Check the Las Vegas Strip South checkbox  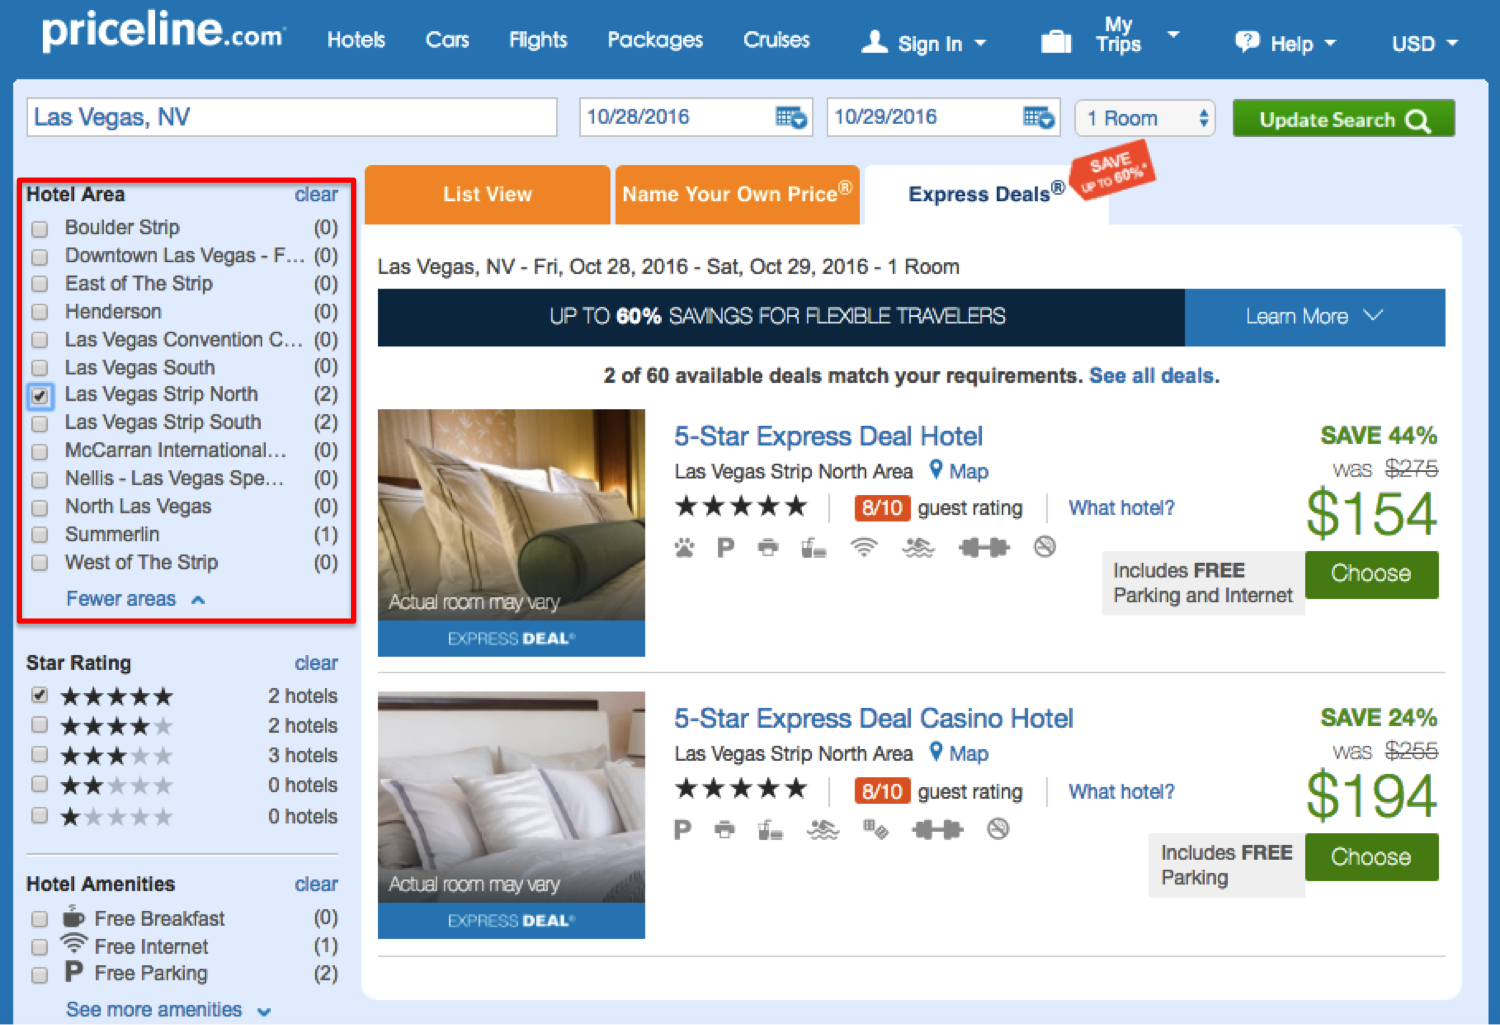pyautogui.click(x=40, y=424)
